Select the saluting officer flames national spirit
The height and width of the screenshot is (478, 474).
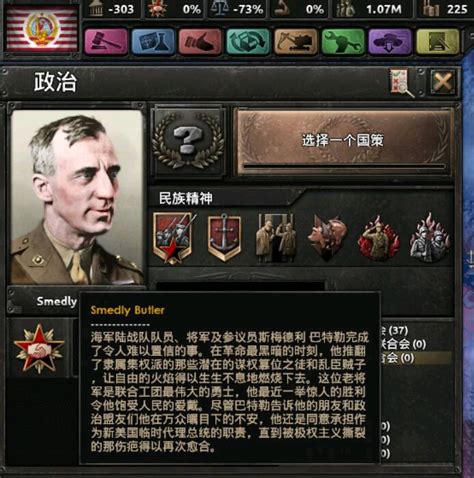coord(379,238)
